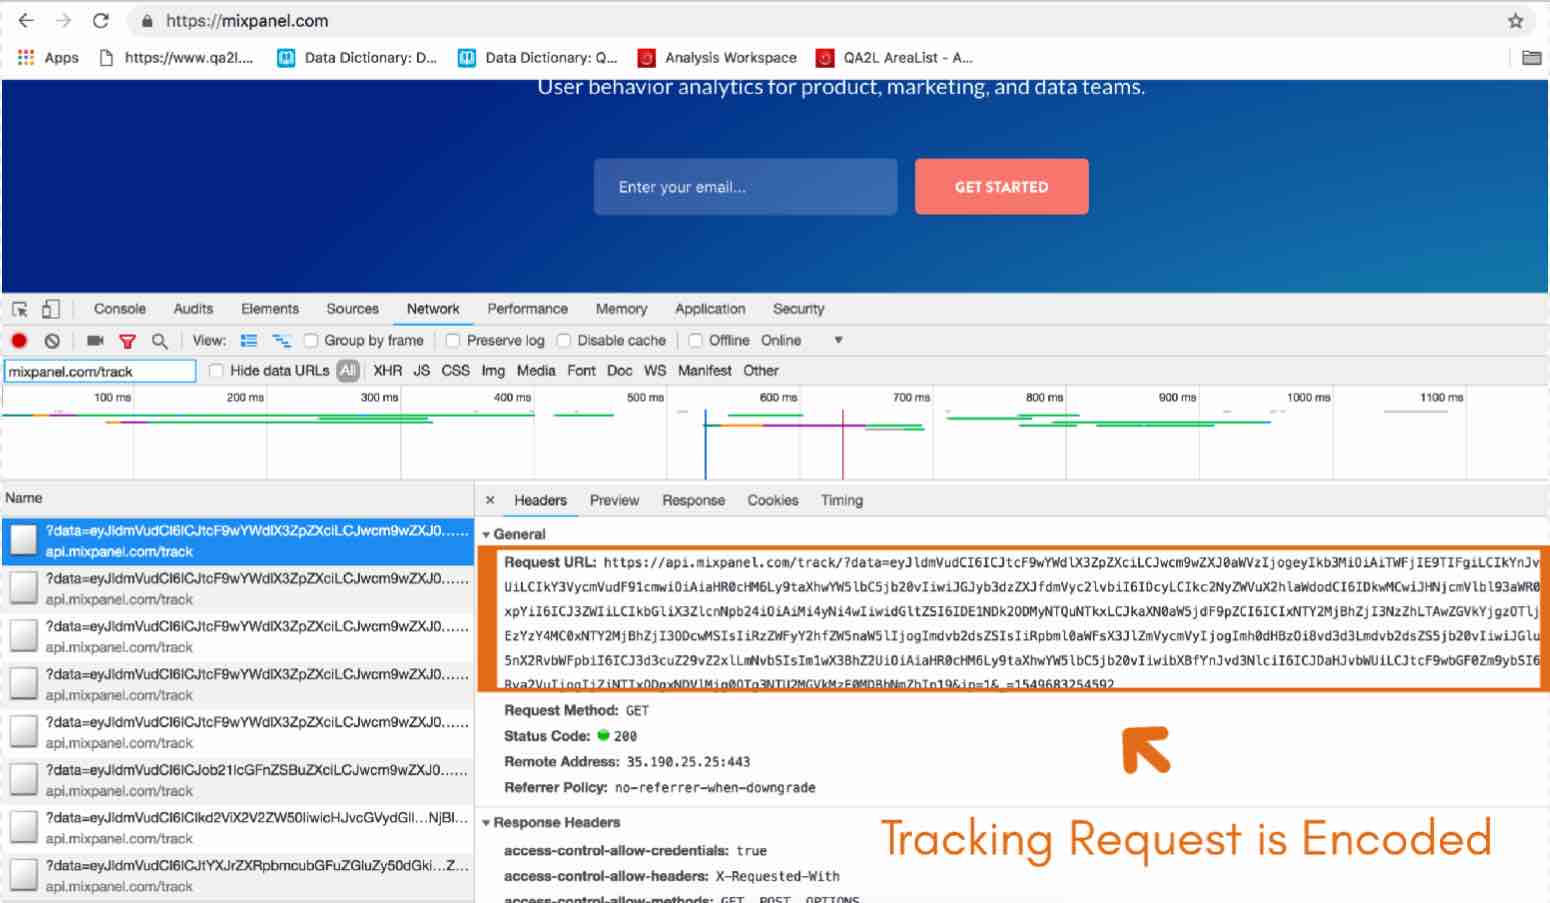Focus the Enter your email field
Image resolution: width=1550 pixels, height=903 pixels.
(x=745, y=187)
